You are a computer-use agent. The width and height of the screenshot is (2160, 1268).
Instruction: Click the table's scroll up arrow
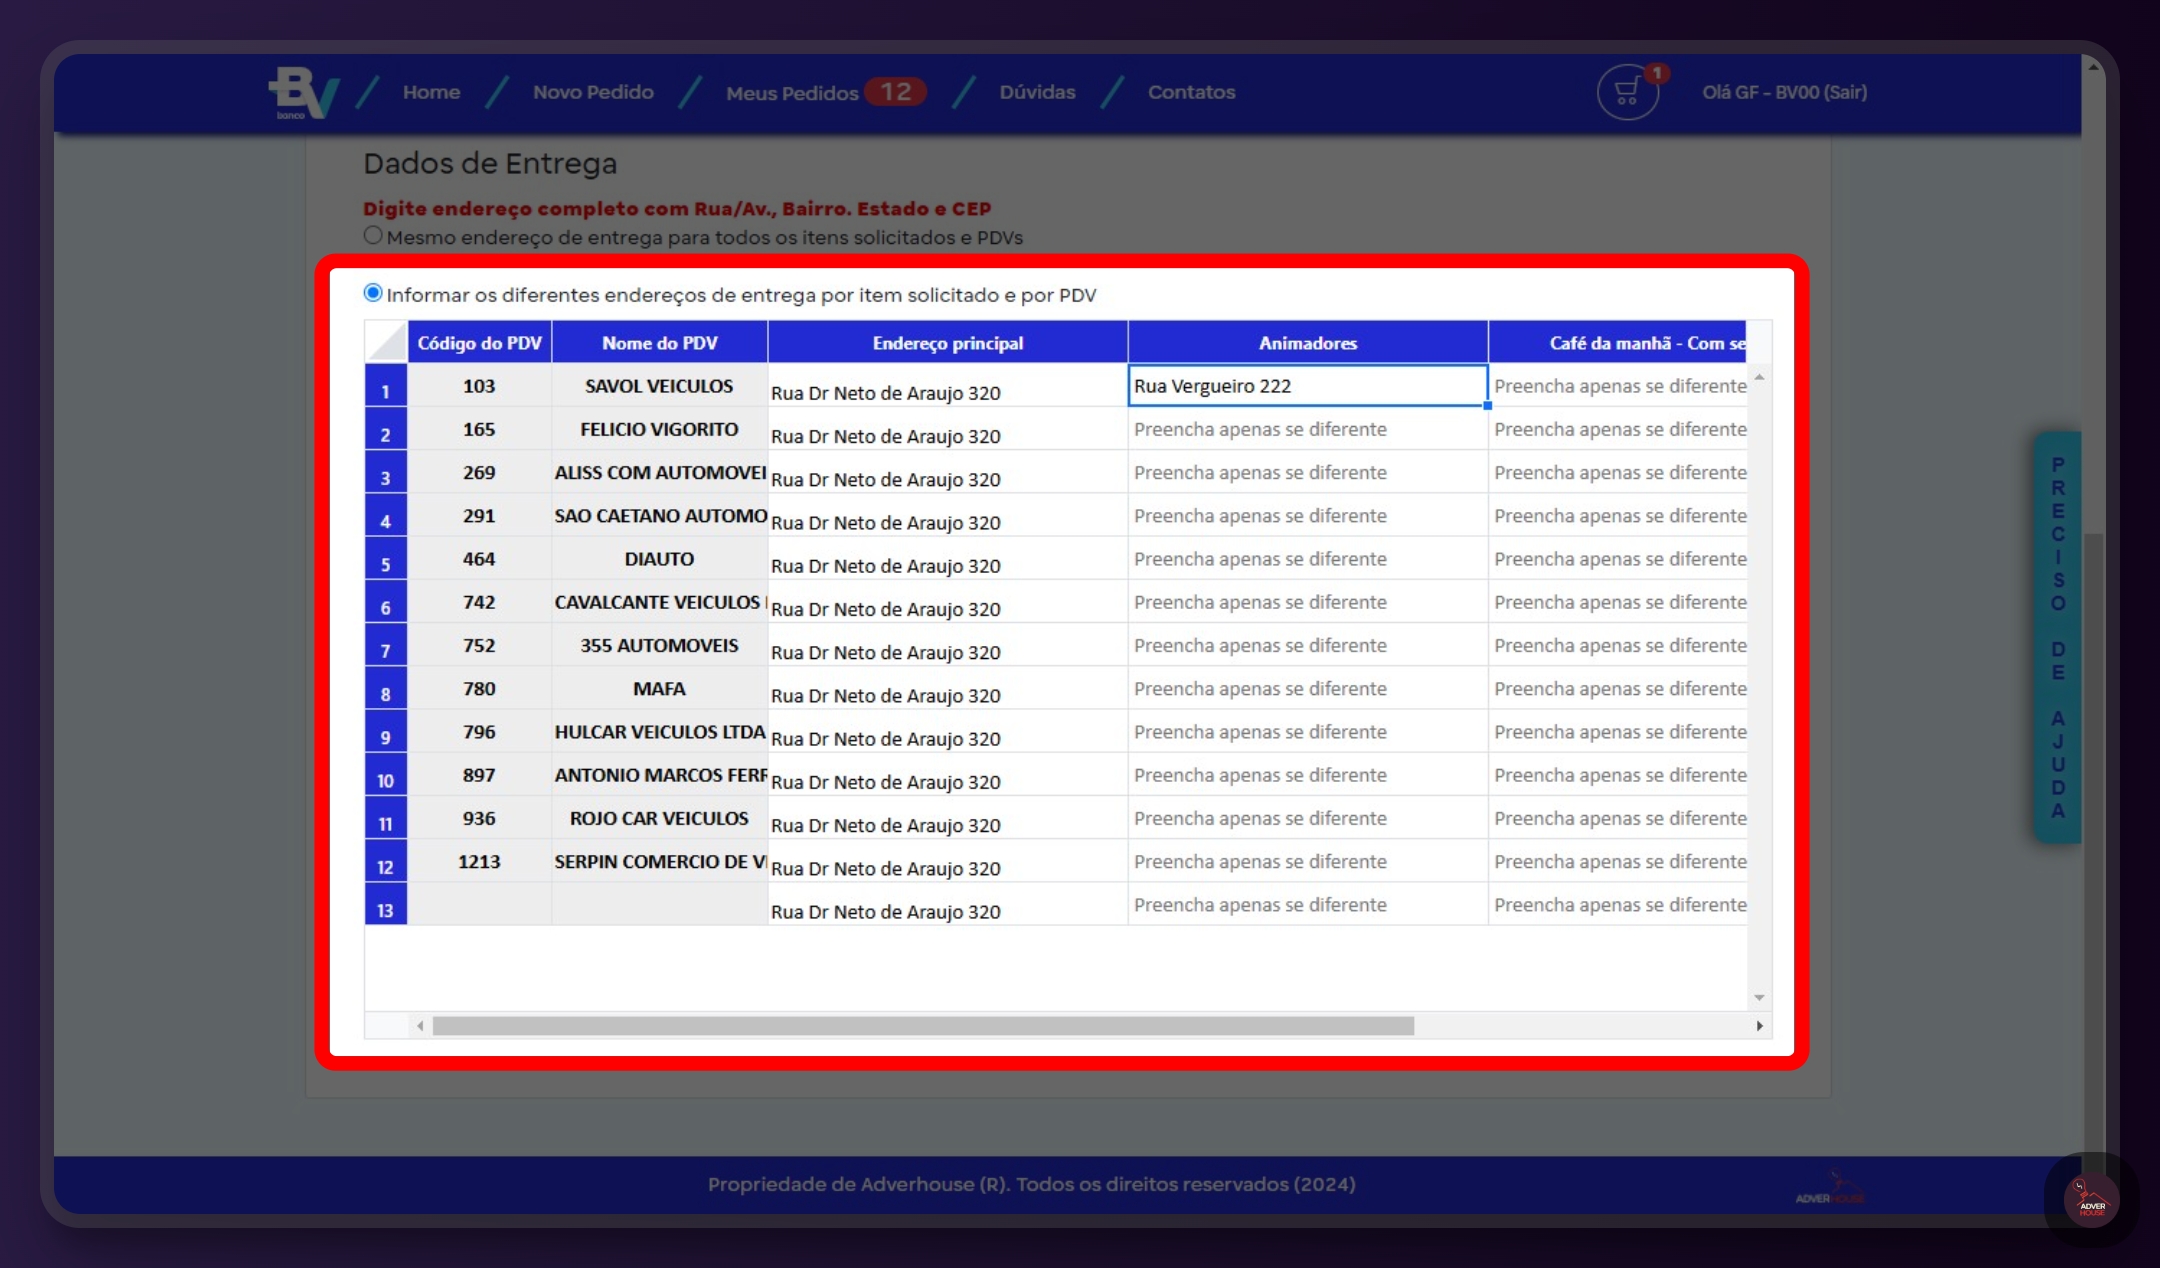pos(1759,377)
